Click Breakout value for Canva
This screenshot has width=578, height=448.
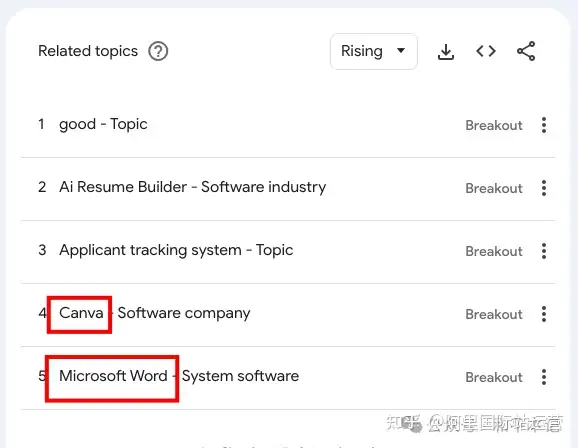[x=494, y=315]
